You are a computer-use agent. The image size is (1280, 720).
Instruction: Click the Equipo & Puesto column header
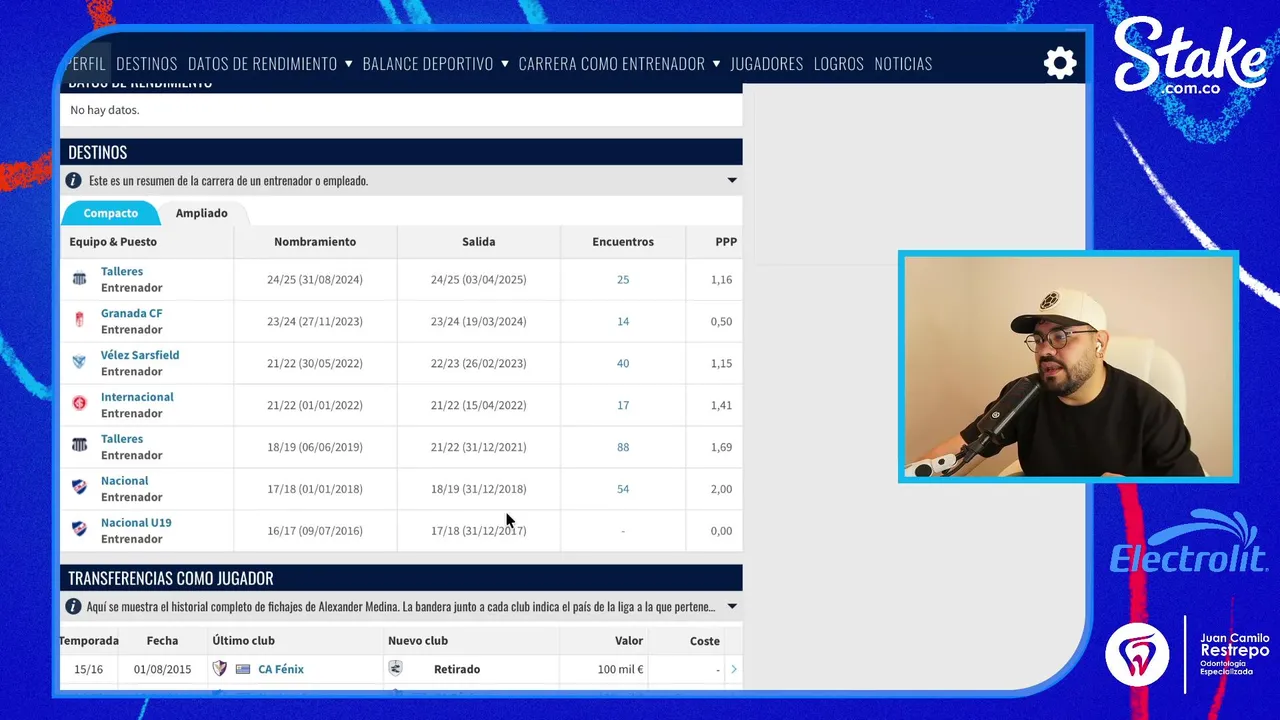point(113,241)
